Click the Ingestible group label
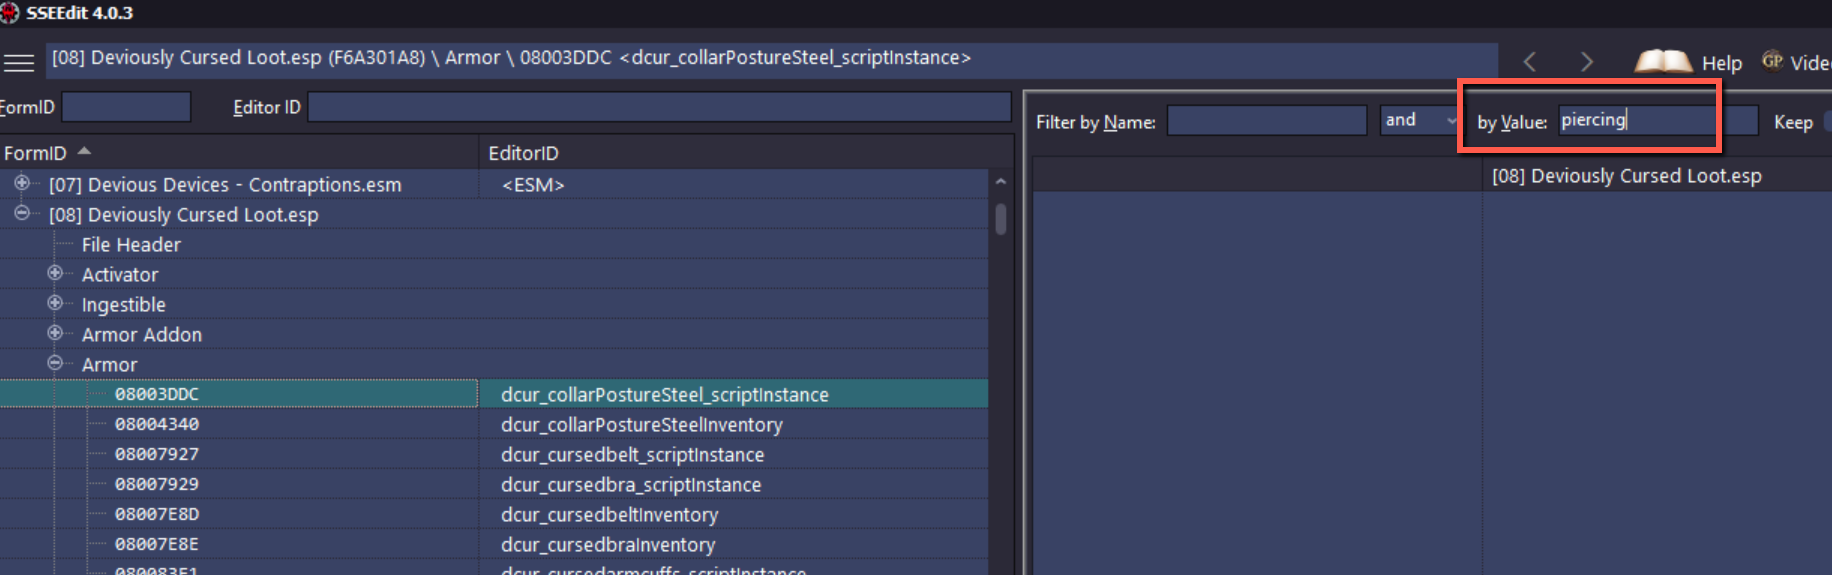Viewport: 1832px width, 575px height. (124, 304)
